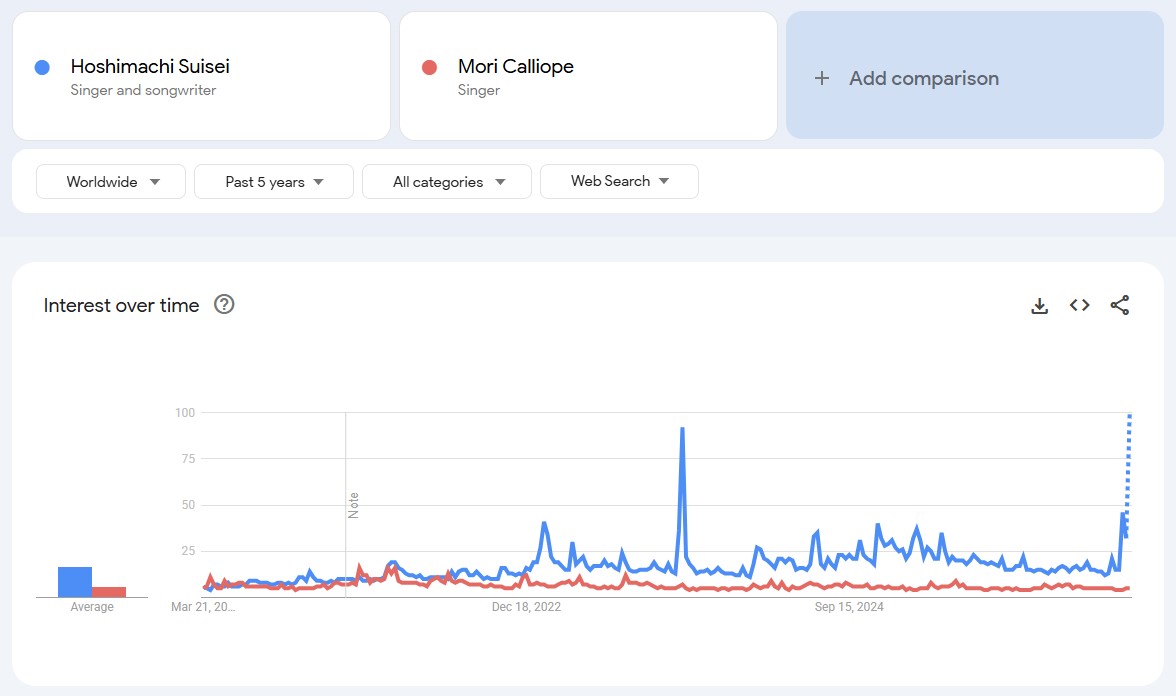Click the Singer and songwriter subtitle
The width and height of the screenshot is (1176, 696).
point(143,90)
